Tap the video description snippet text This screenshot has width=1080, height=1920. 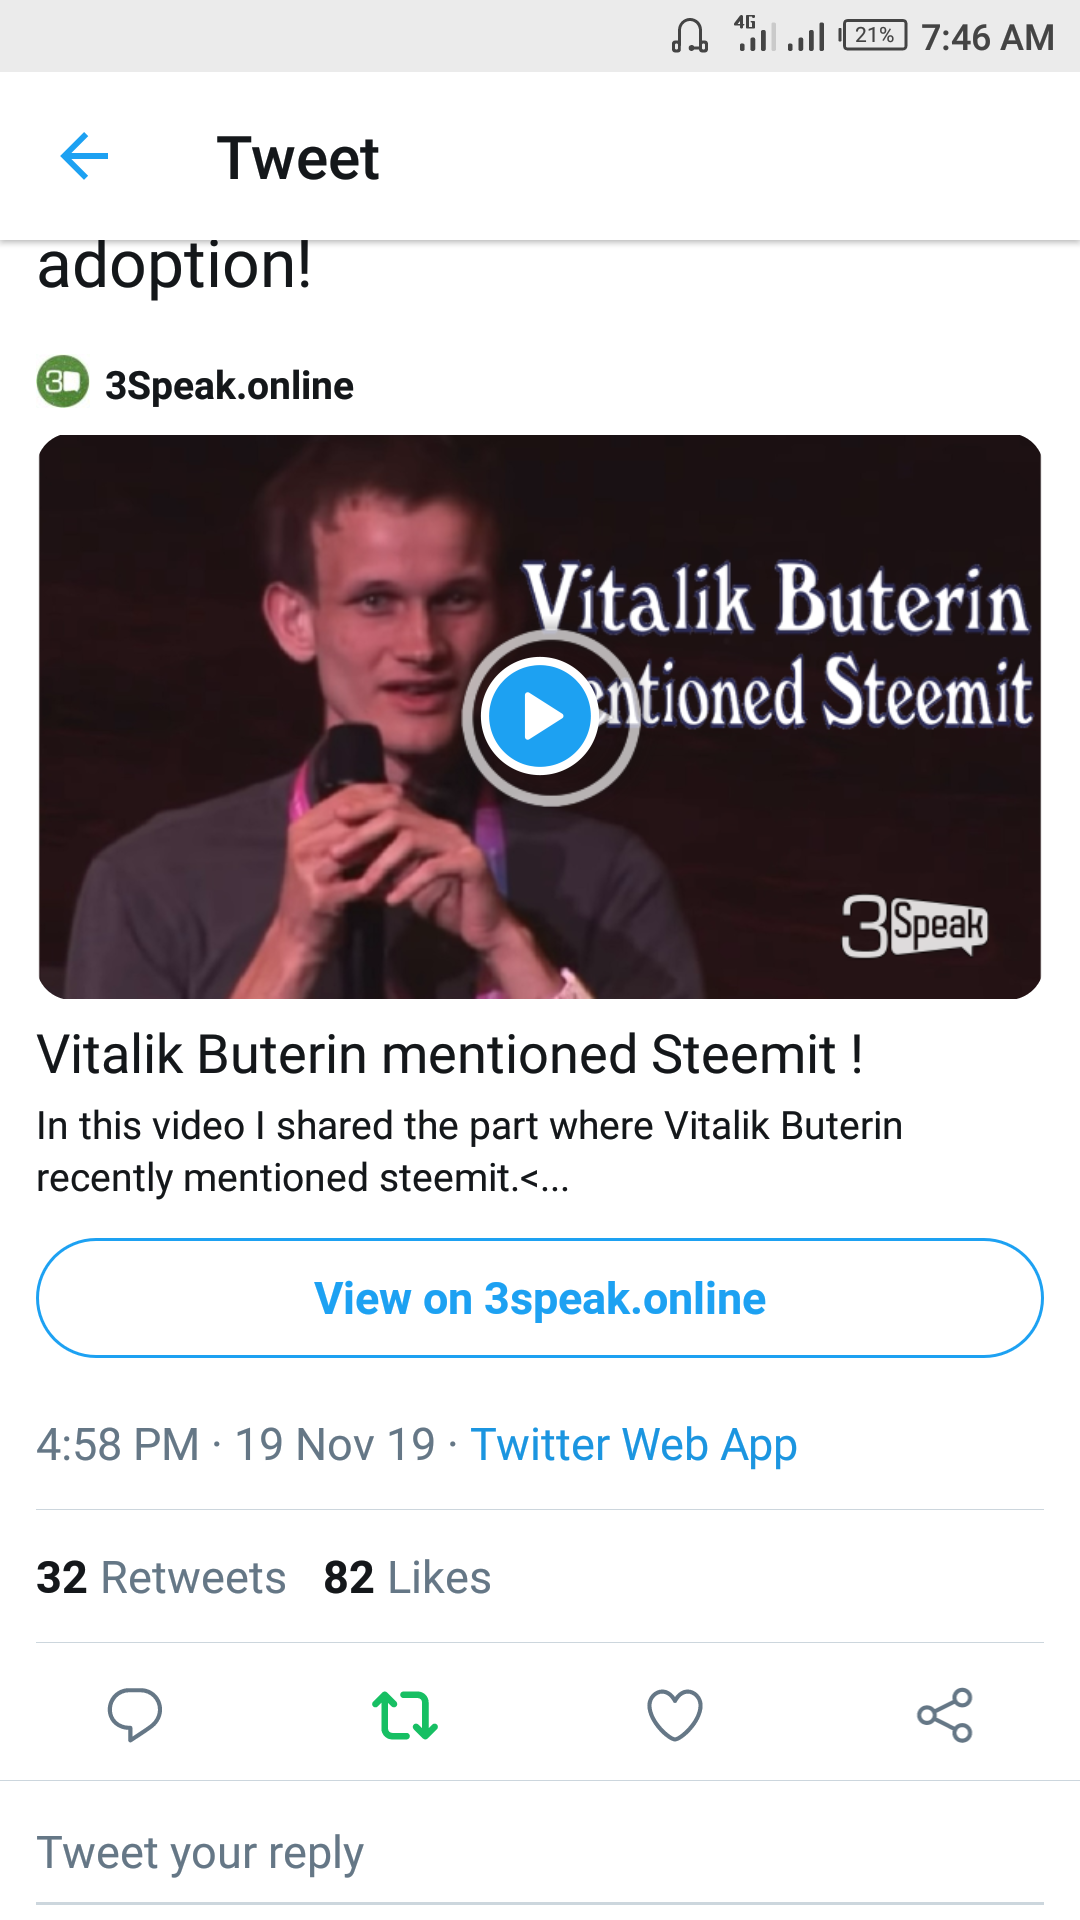(470, 1151)
